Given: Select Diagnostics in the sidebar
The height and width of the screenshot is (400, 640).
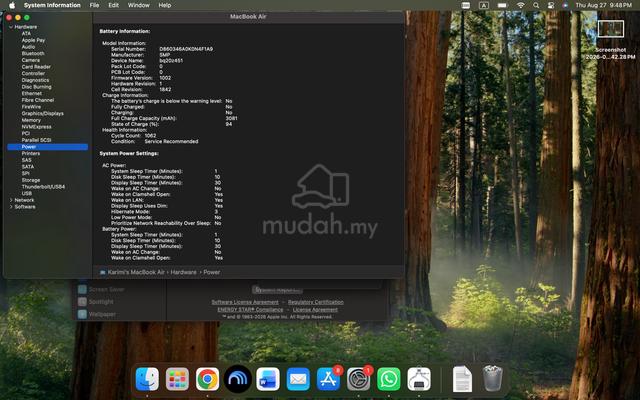Looking at the screenshot, I should click(35, 80).
